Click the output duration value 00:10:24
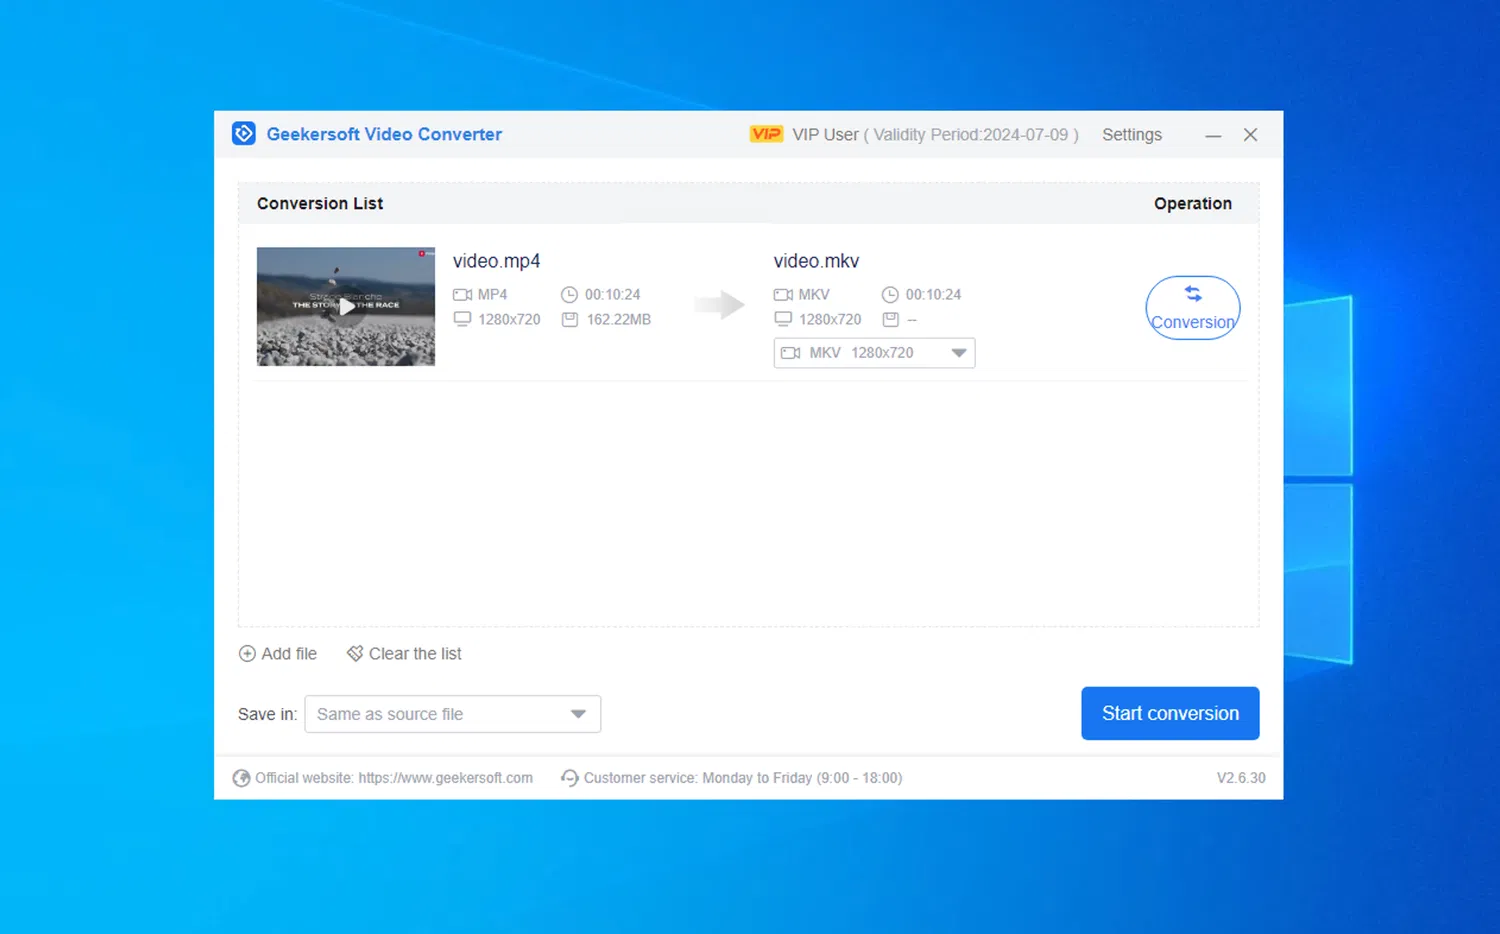Image resolution: width=1500 pixels, height=934 pixels. (x=933, y=295)
